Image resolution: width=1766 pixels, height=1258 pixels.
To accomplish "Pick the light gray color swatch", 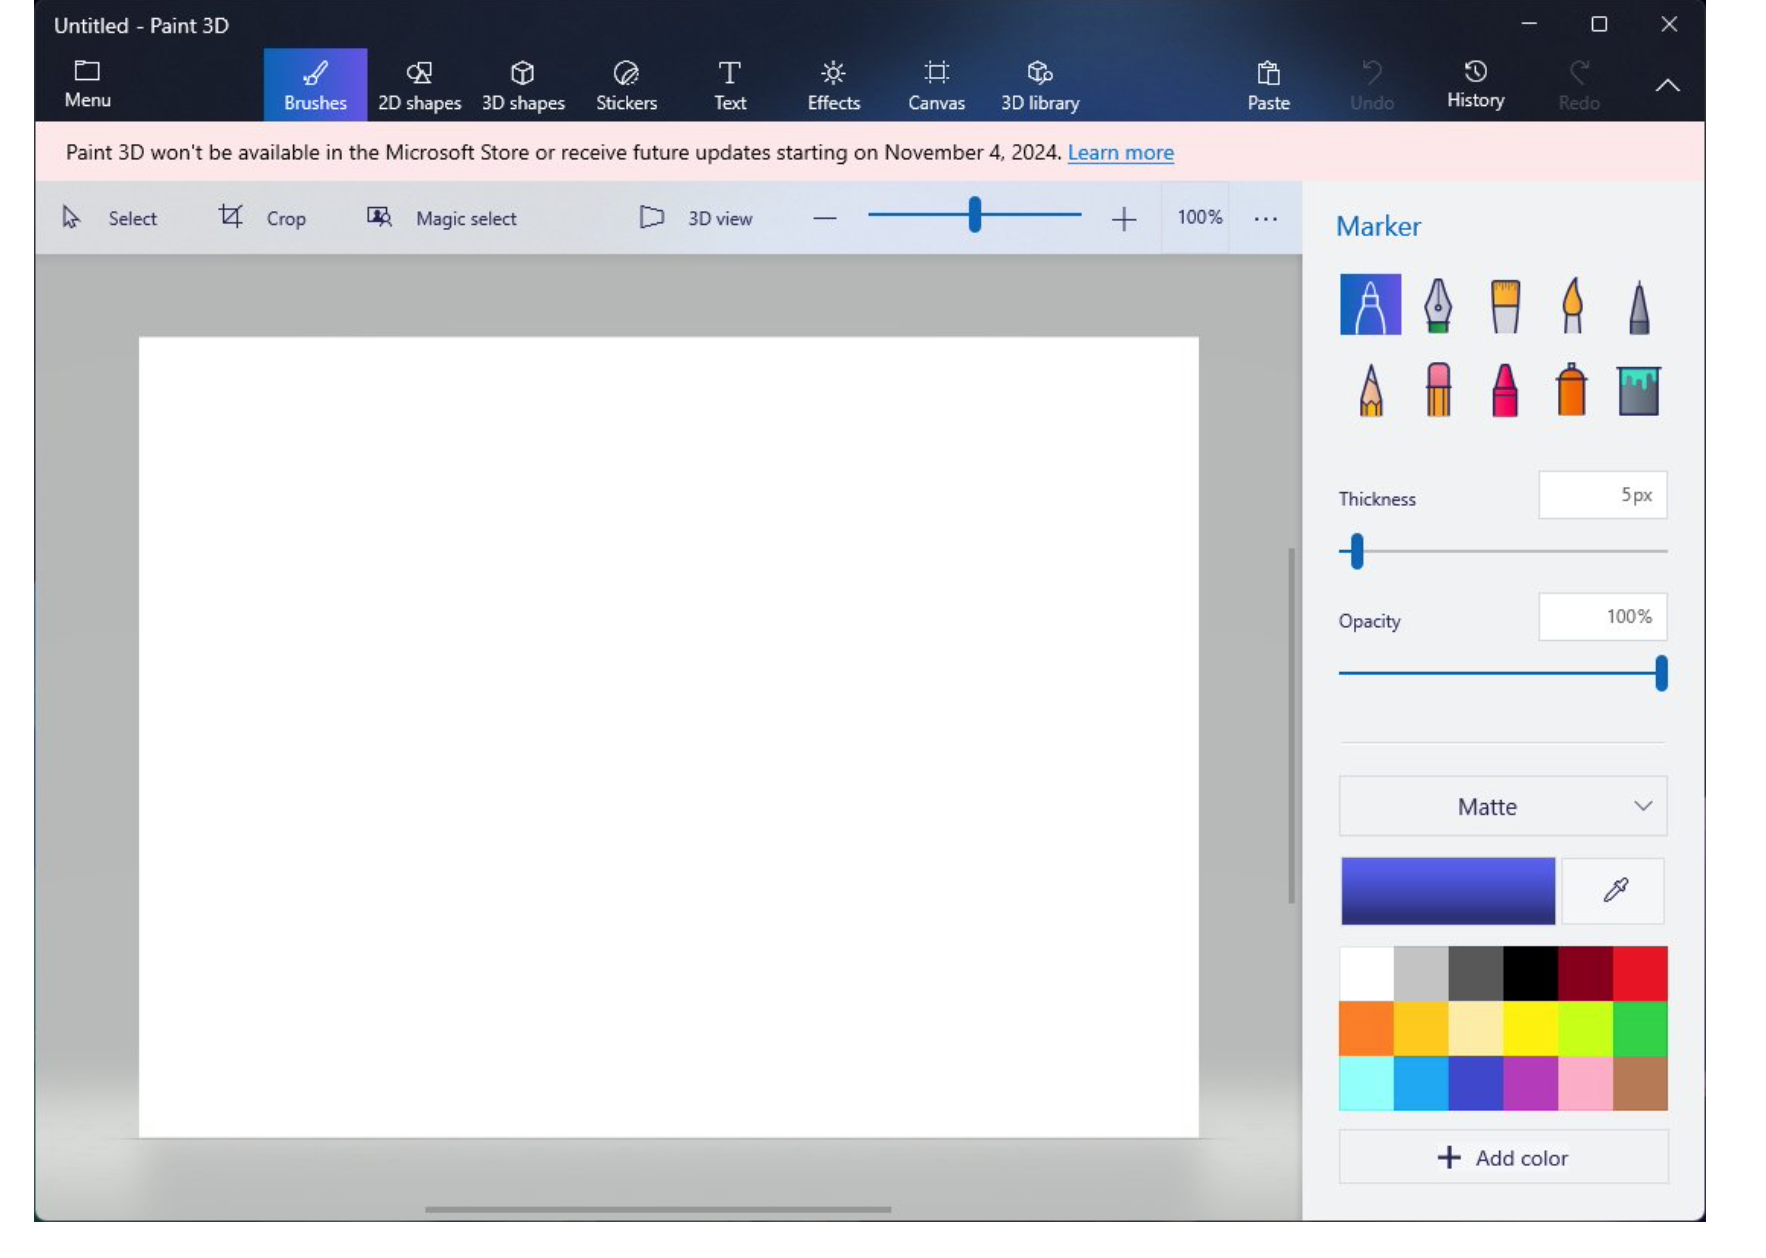I will (x=1421, y=973).
